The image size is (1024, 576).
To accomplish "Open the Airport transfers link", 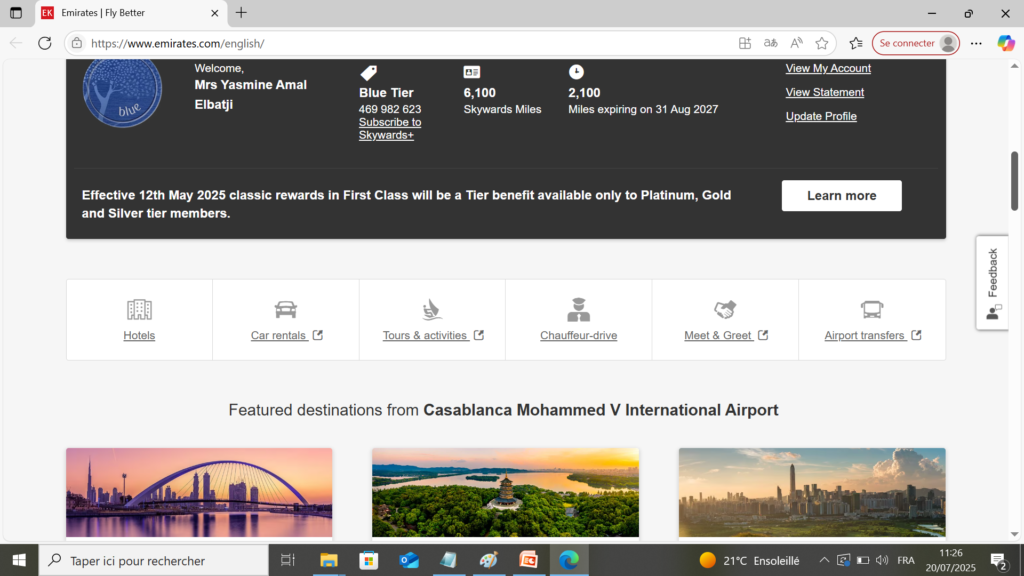I will tap(872, 335).
